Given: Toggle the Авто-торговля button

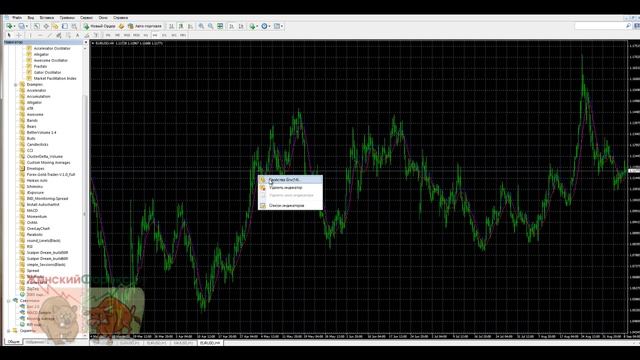Looking at the screenshot, I should (144, 26).
